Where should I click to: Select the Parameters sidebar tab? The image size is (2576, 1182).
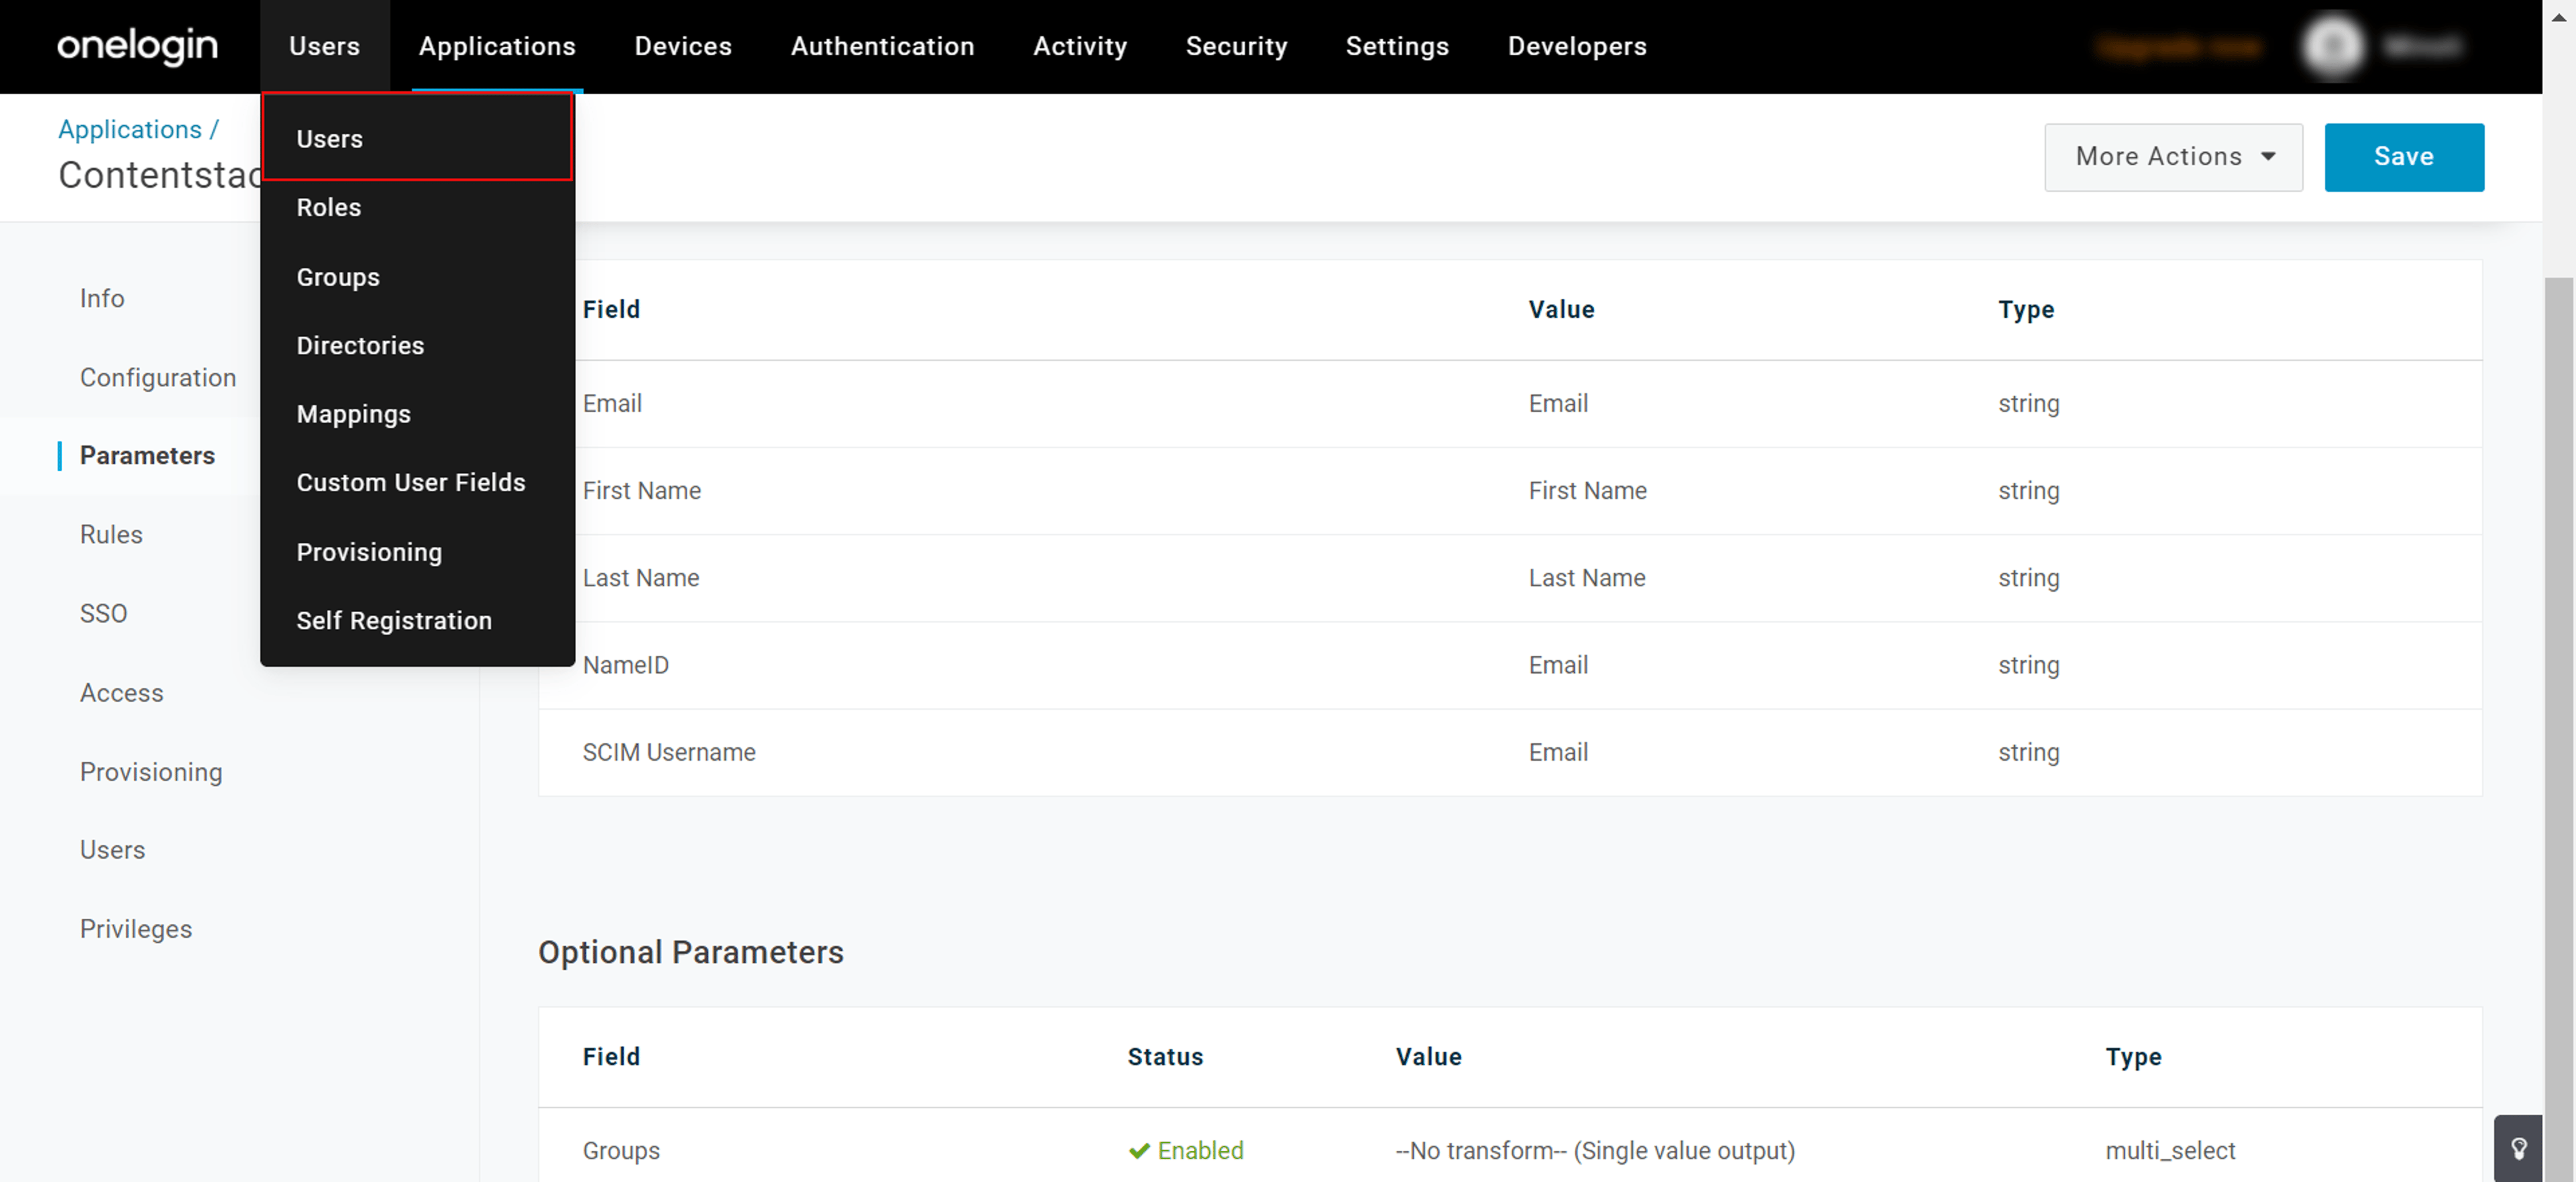pos(147,455)
